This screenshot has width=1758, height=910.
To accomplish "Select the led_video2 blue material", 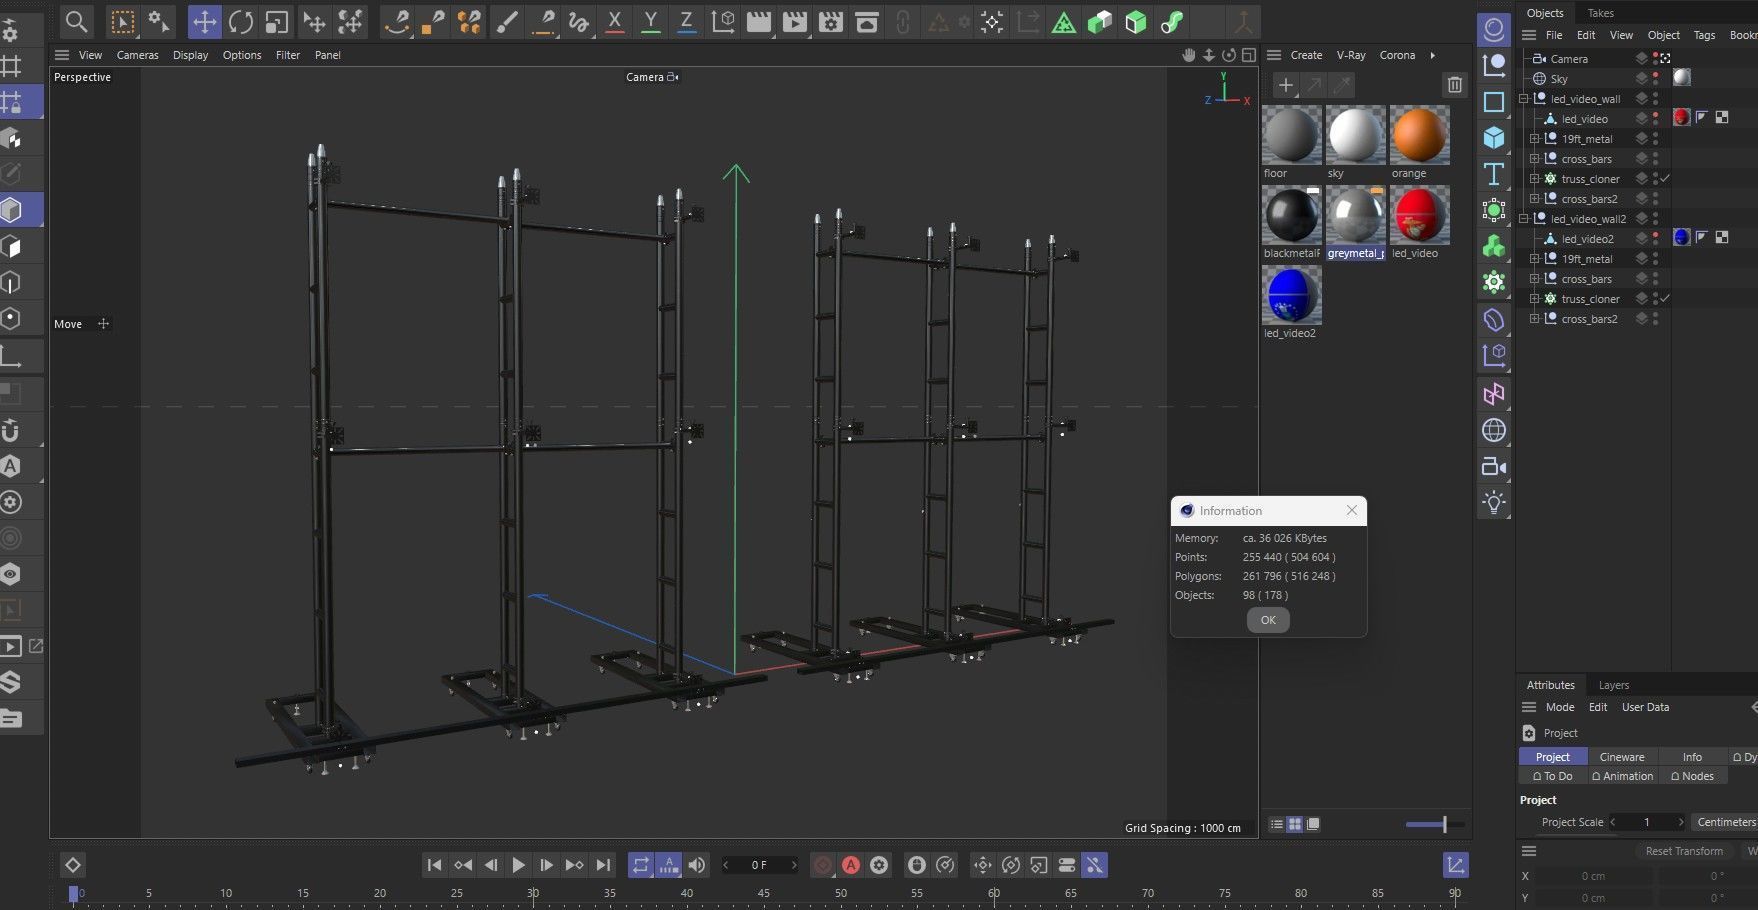I will click(1292, 295).
